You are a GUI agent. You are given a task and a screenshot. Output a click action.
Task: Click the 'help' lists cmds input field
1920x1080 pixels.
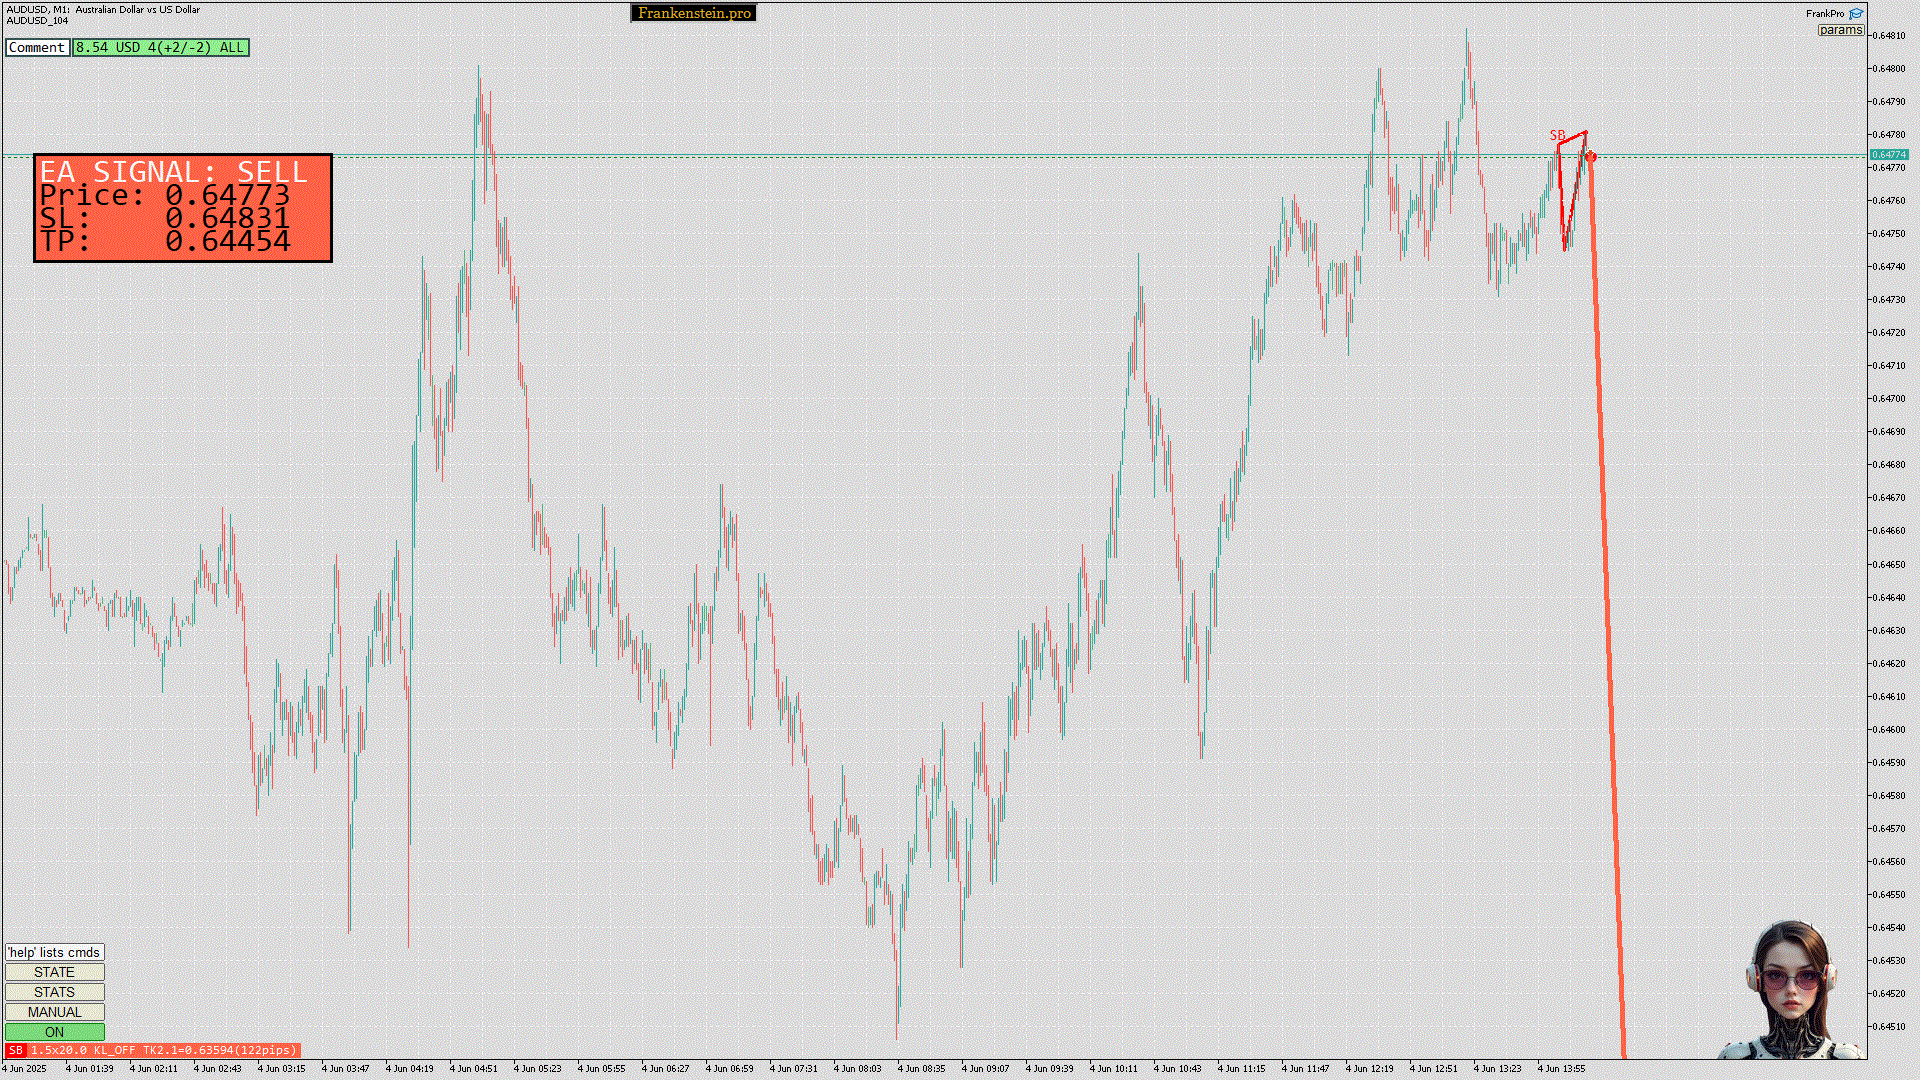(x=54, y=952)
